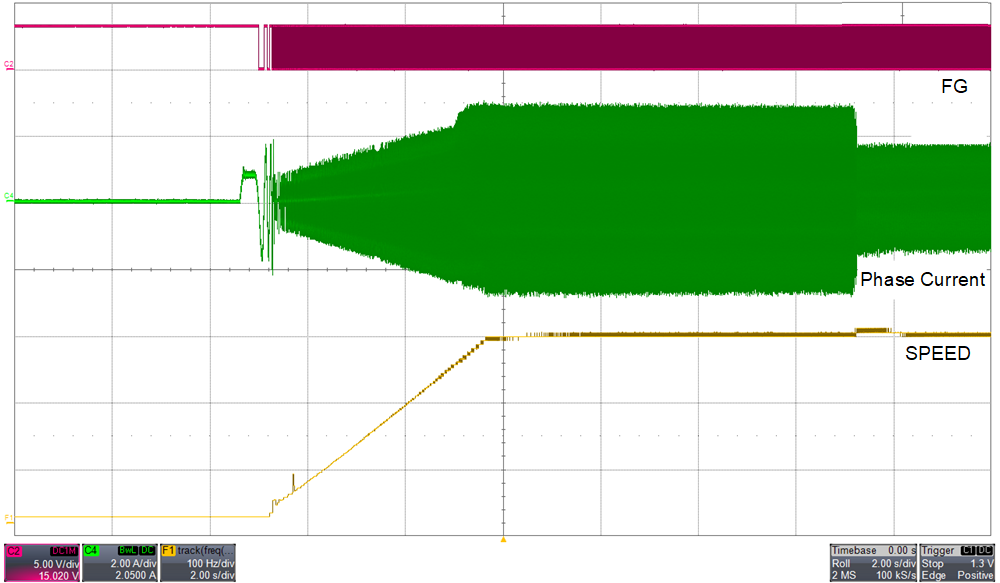Click the C1 source badge in Trigger box
Viewport: 1000px width, 583px height.
pos(968,550)
